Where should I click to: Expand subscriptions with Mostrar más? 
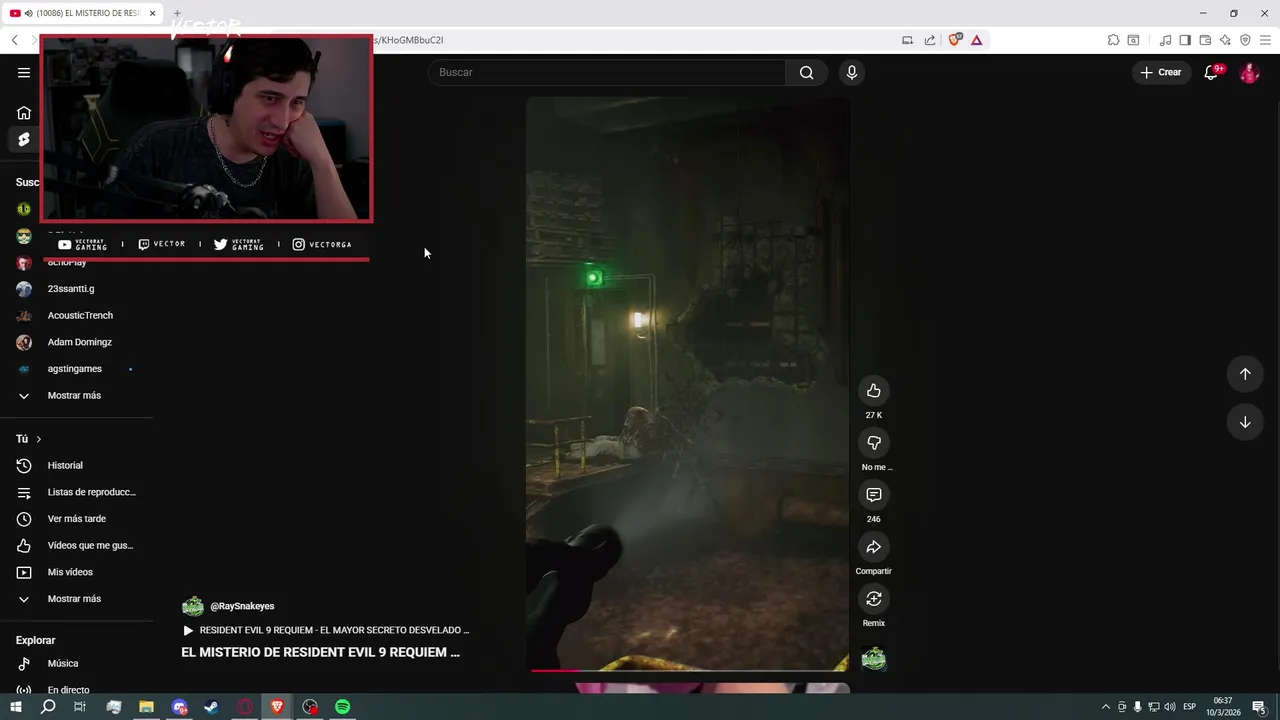74,396
